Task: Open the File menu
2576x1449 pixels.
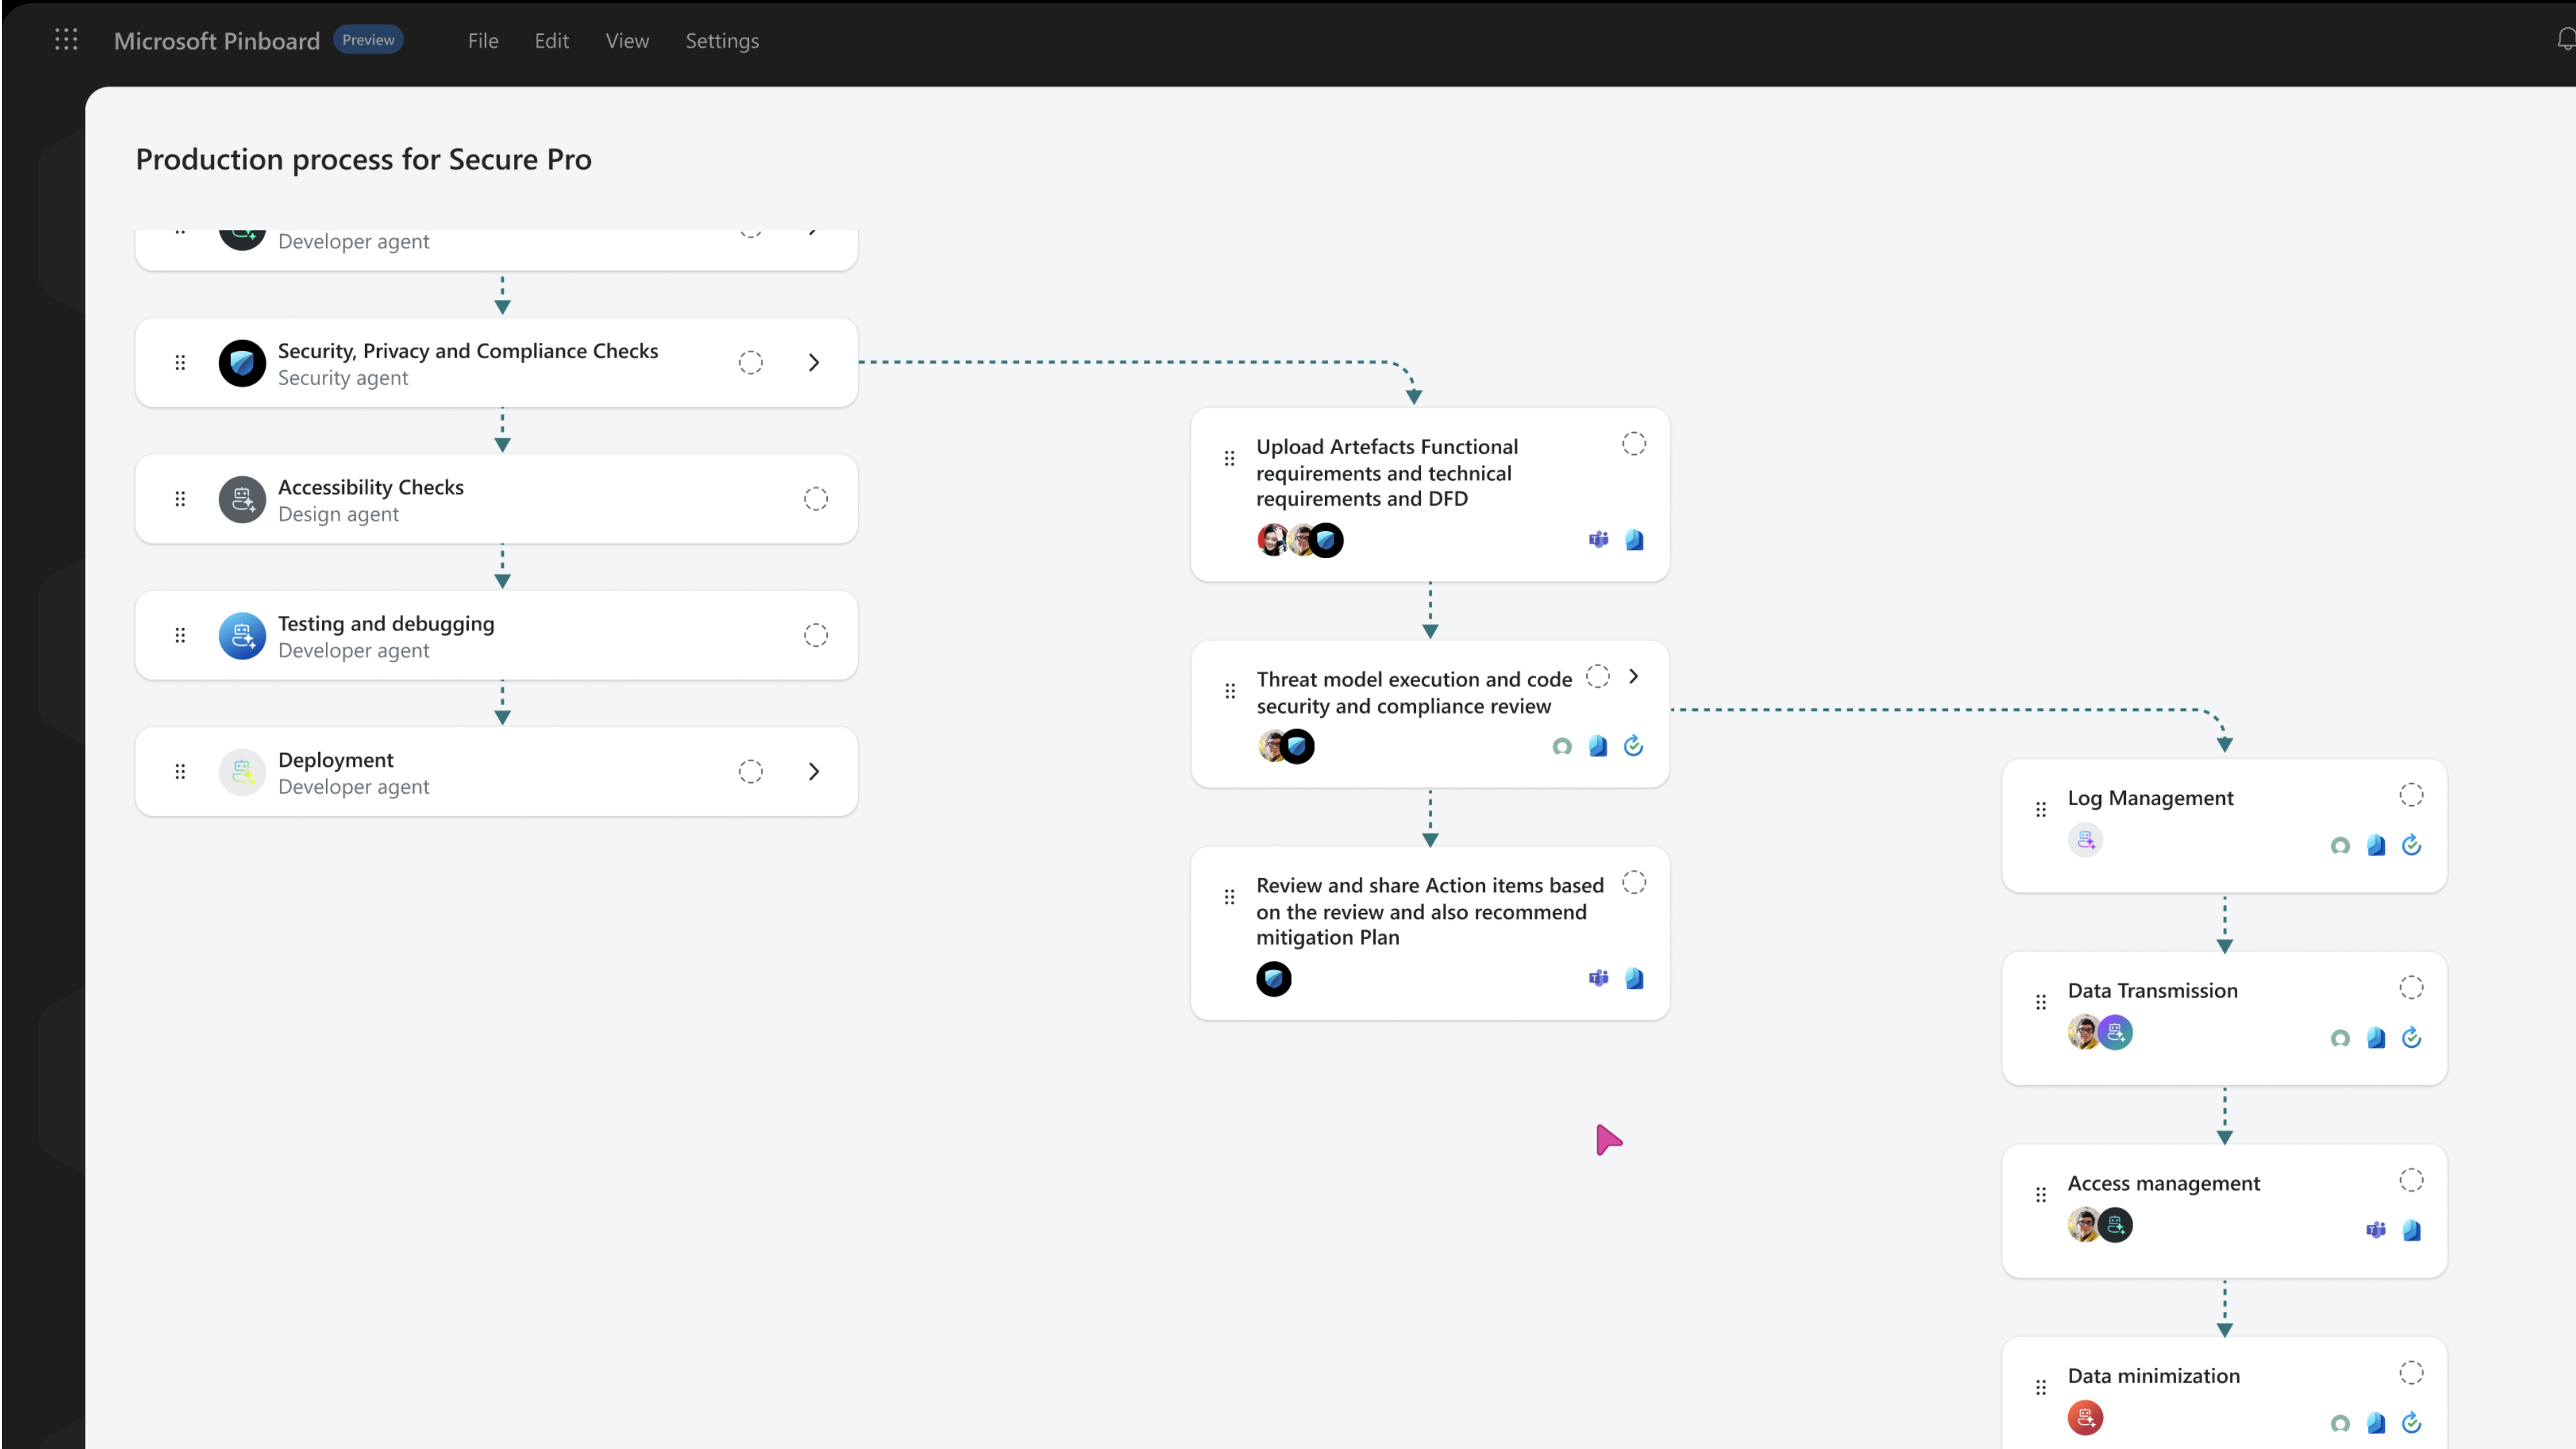Action: [483, 41]
